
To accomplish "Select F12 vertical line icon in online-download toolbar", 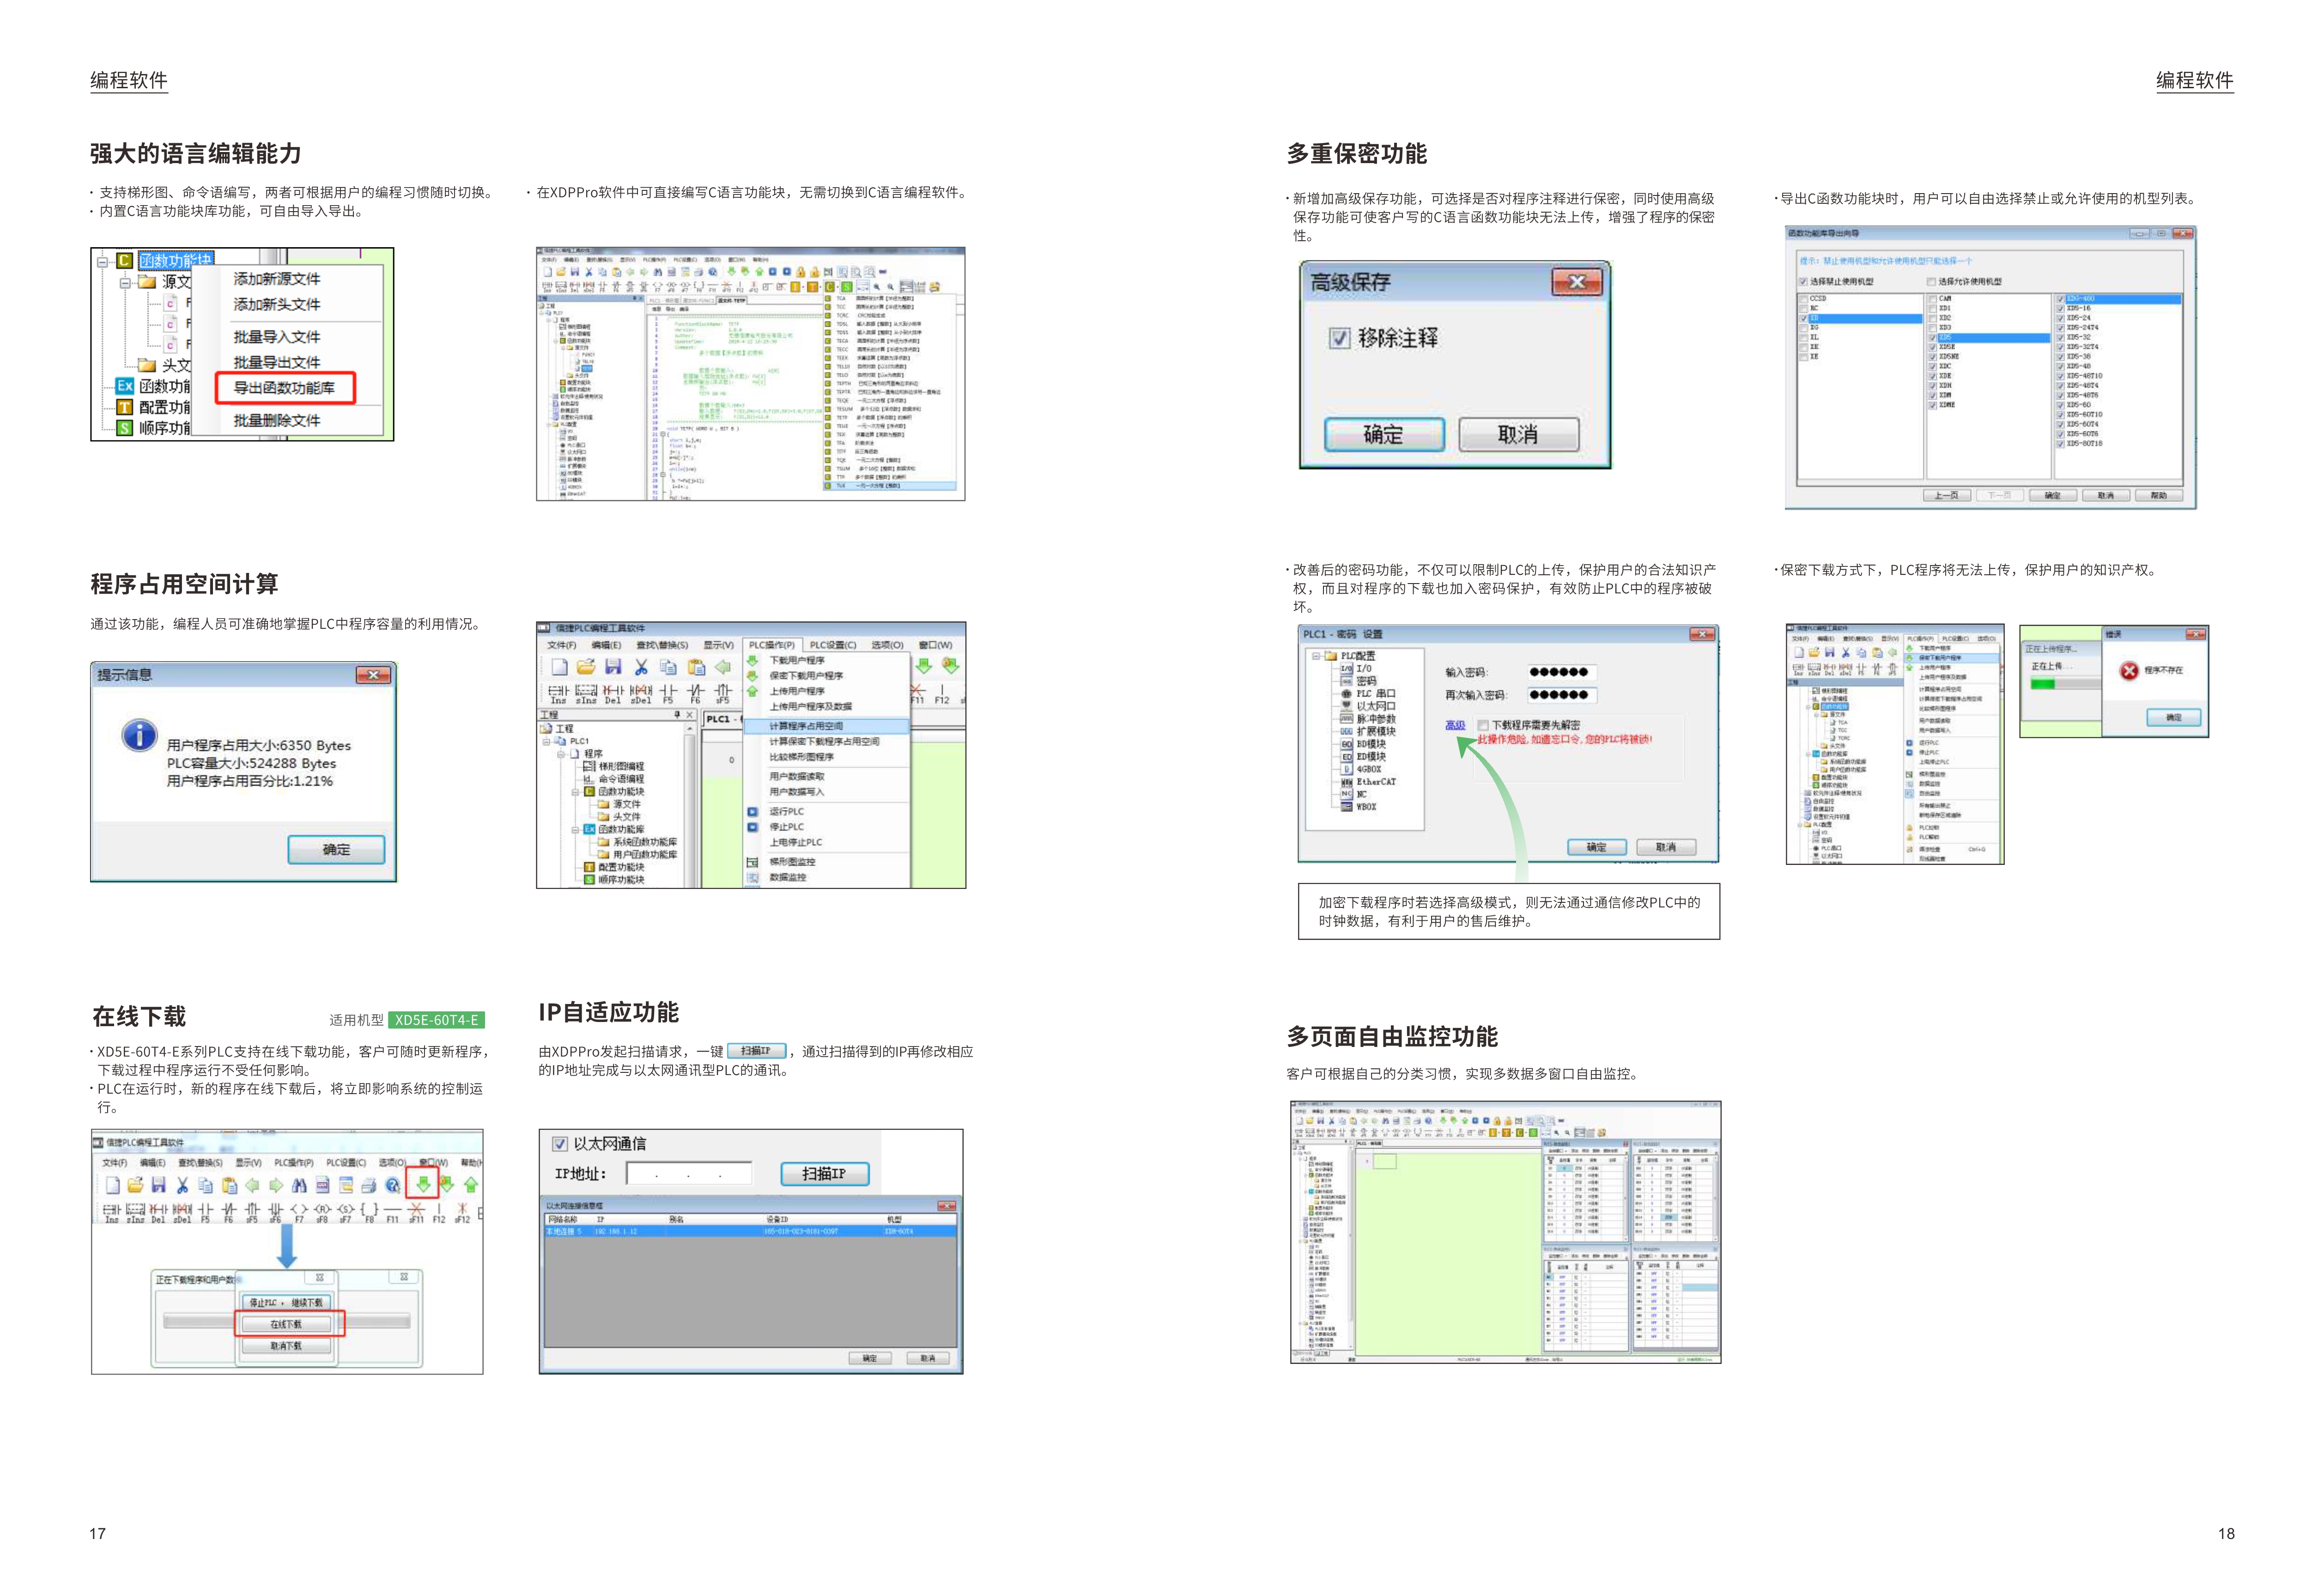I will pos(439,1212).
